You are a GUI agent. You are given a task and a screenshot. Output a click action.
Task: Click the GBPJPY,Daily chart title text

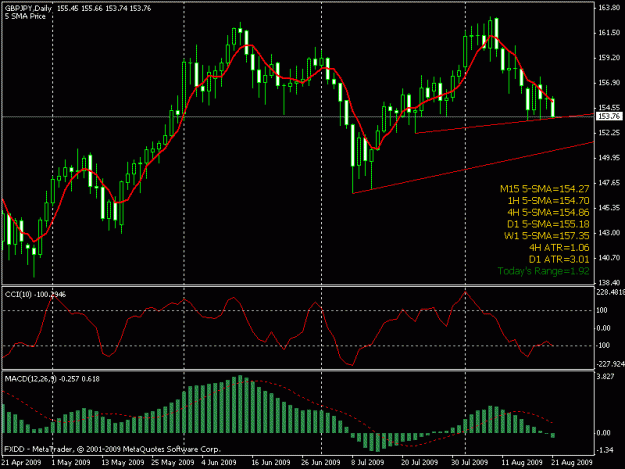coord(28,8)
